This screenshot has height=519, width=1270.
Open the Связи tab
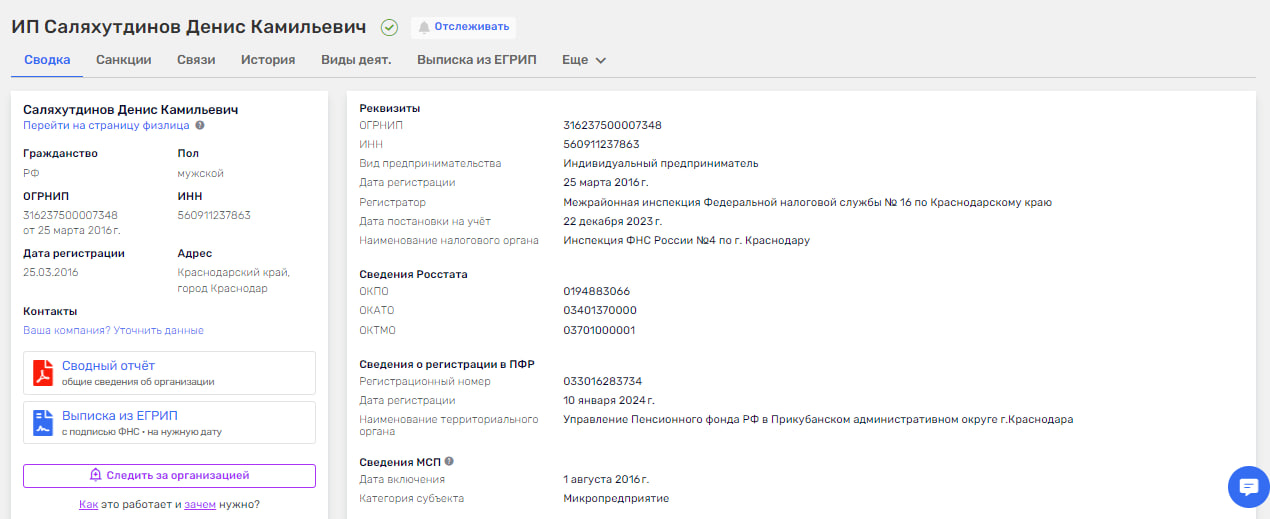[196, 60]
